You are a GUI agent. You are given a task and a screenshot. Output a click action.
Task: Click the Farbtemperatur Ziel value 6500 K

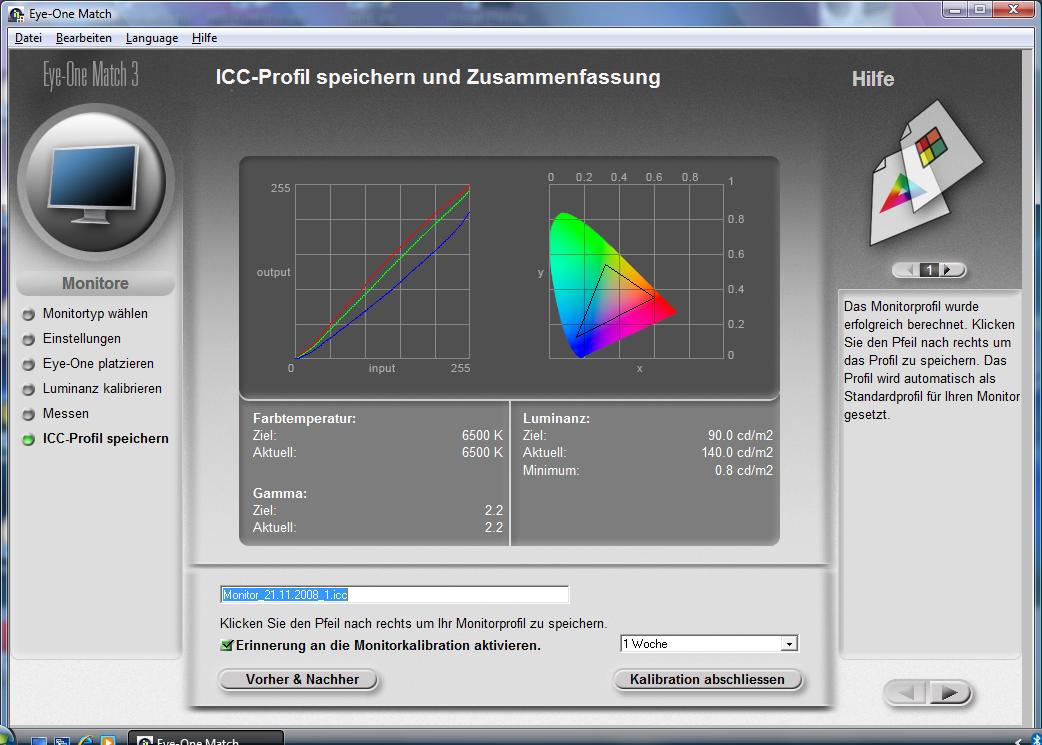point(482,435)
